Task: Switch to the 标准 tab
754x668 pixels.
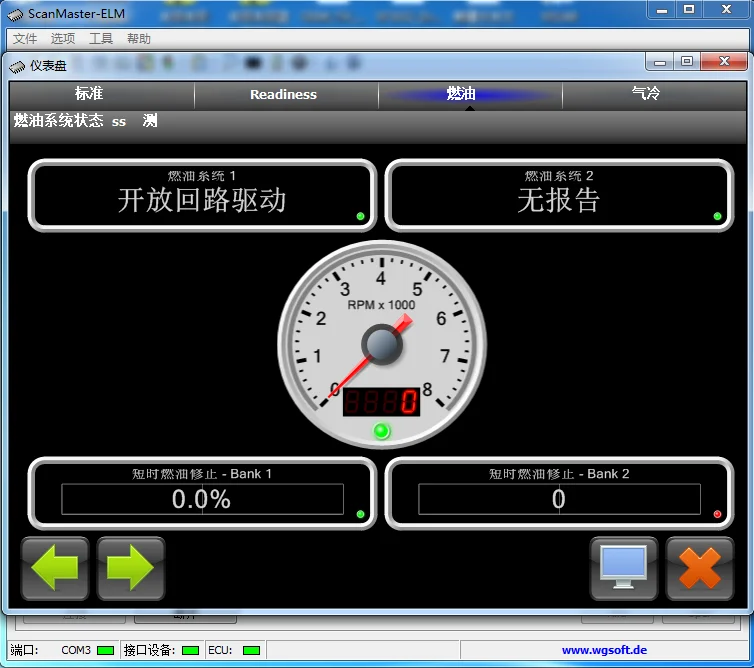Action: pos(101,95)
